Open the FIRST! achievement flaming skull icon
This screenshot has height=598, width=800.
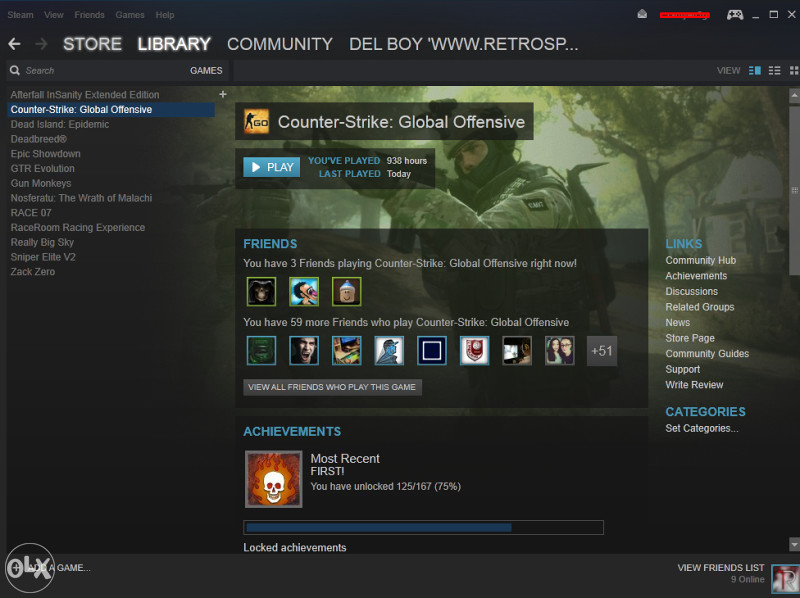(274, 479)
